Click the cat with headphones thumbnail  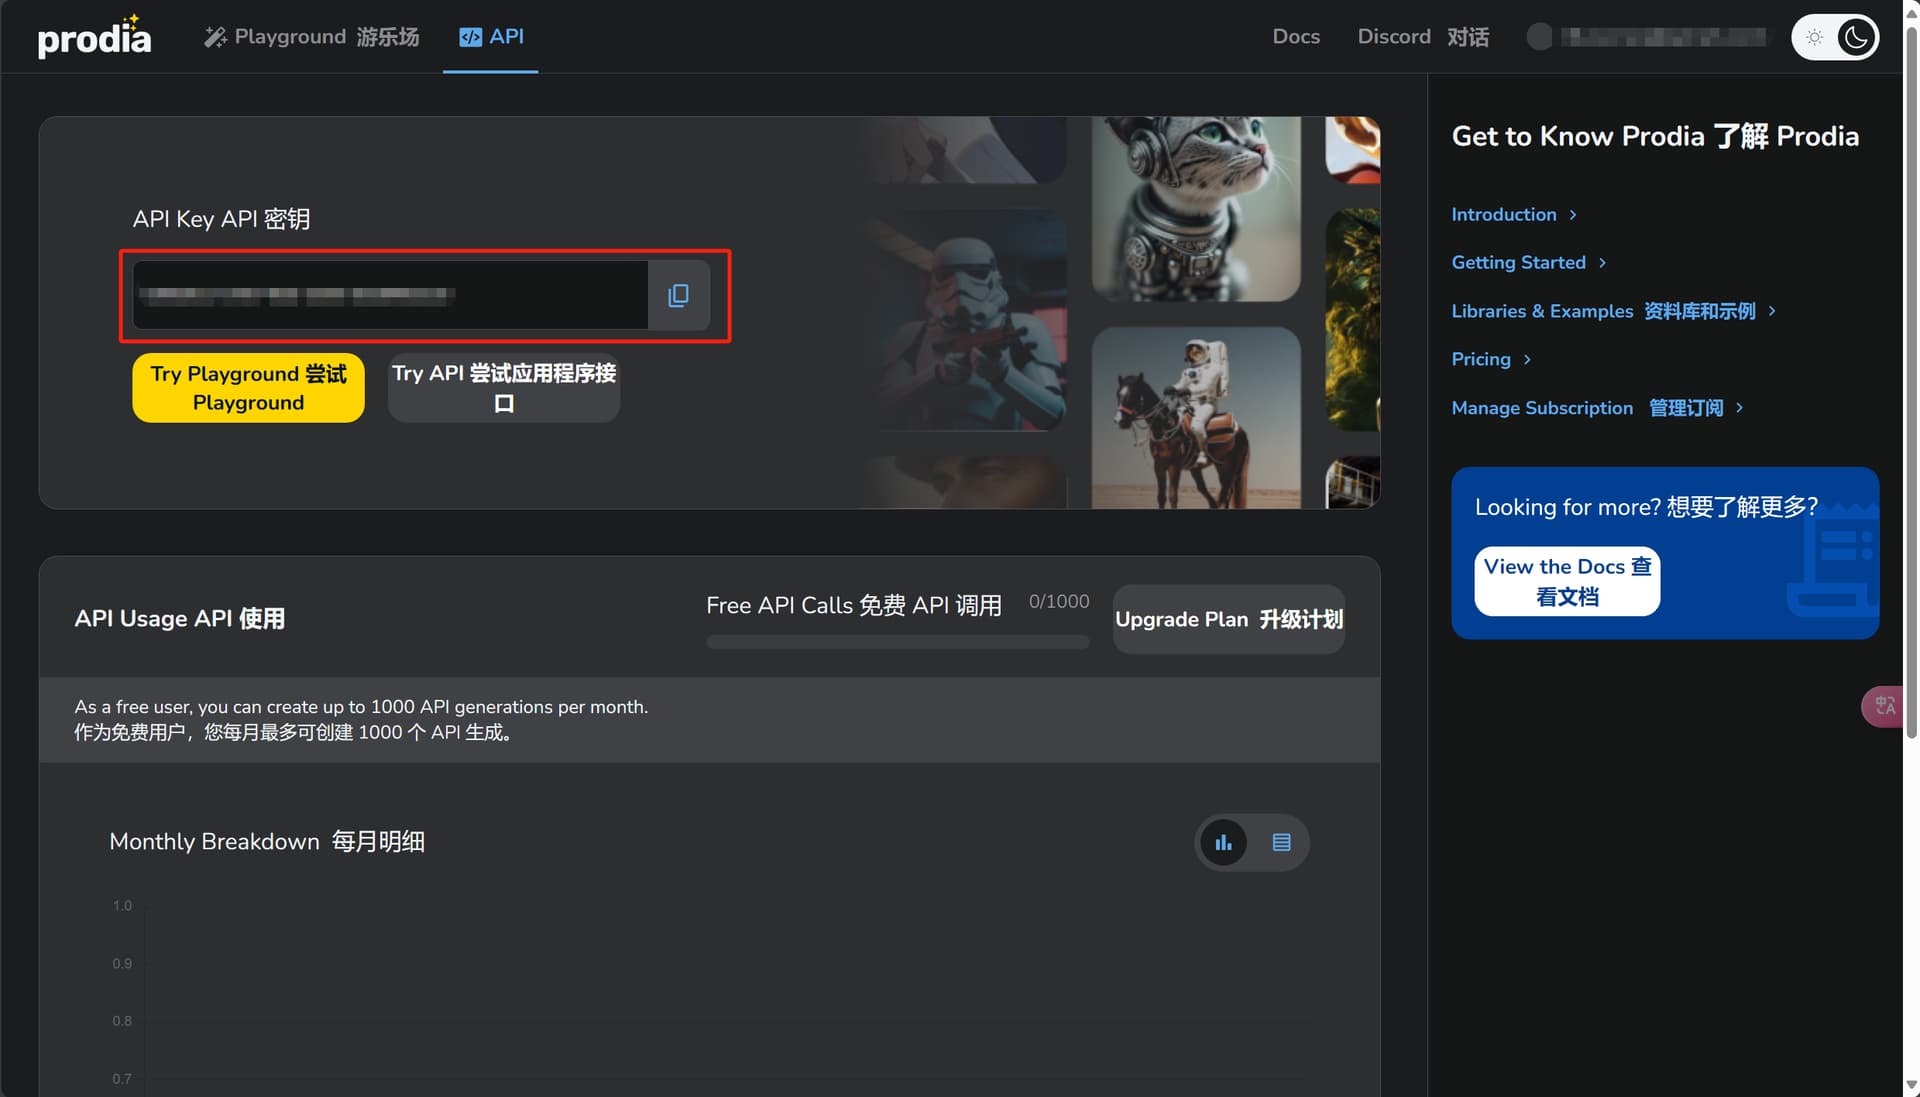tap(1196, 208)
